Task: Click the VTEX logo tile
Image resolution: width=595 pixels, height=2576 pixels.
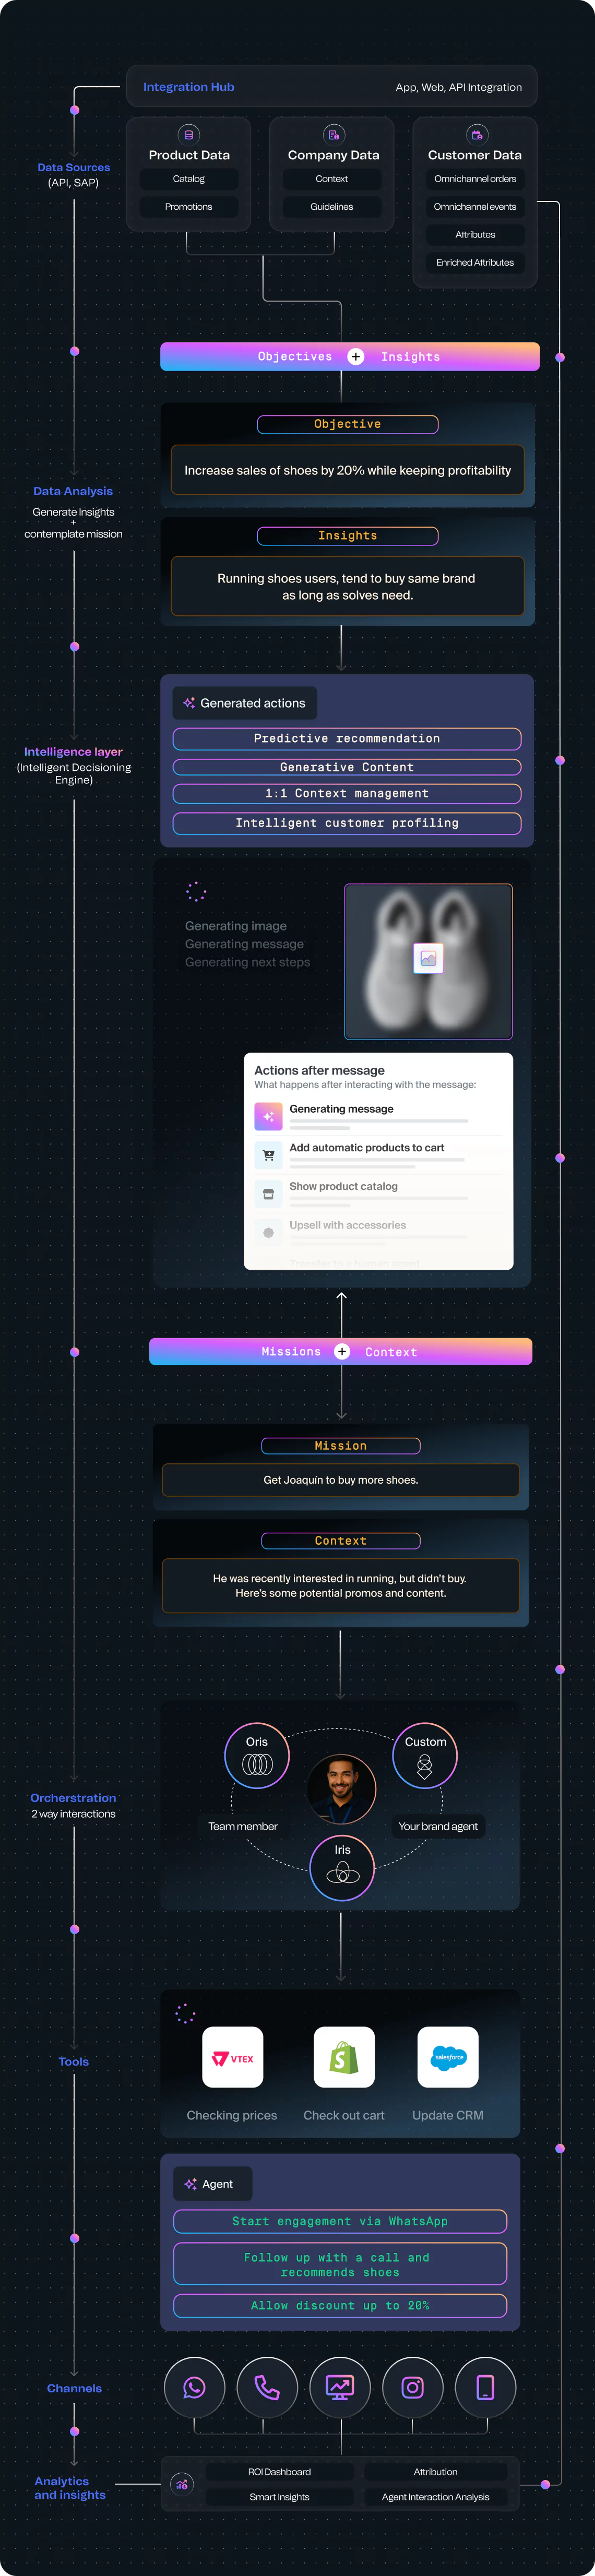Action: click(233, 2057)
